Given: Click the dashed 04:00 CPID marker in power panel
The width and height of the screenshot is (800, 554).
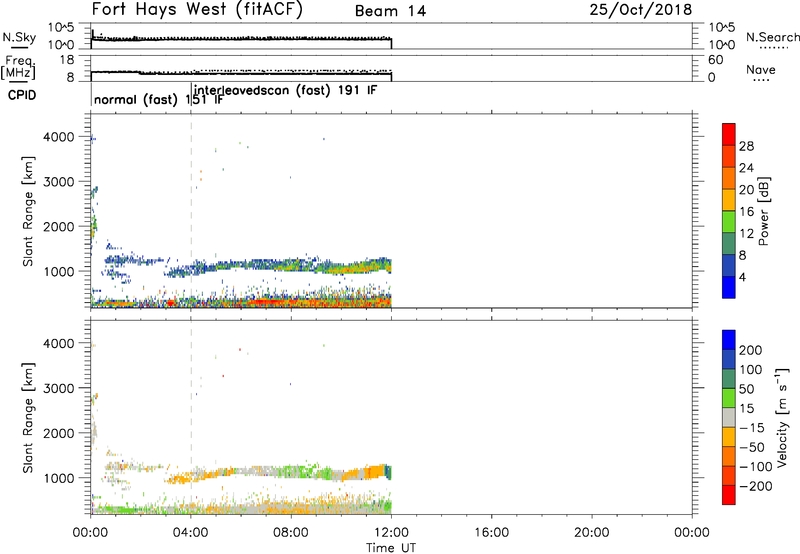Looking at the screenshot, I should 191,211.
